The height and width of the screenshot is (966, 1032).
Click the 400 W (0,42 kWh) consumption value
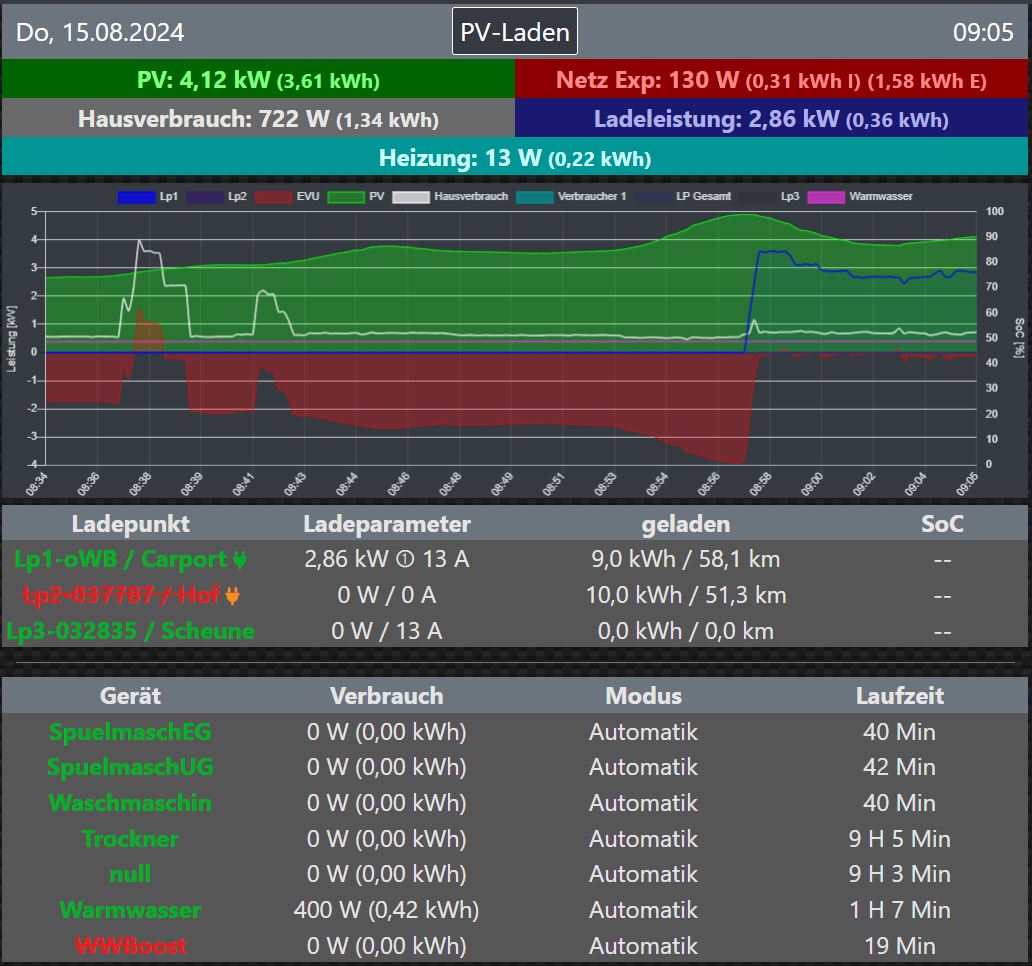pos(386,910)
